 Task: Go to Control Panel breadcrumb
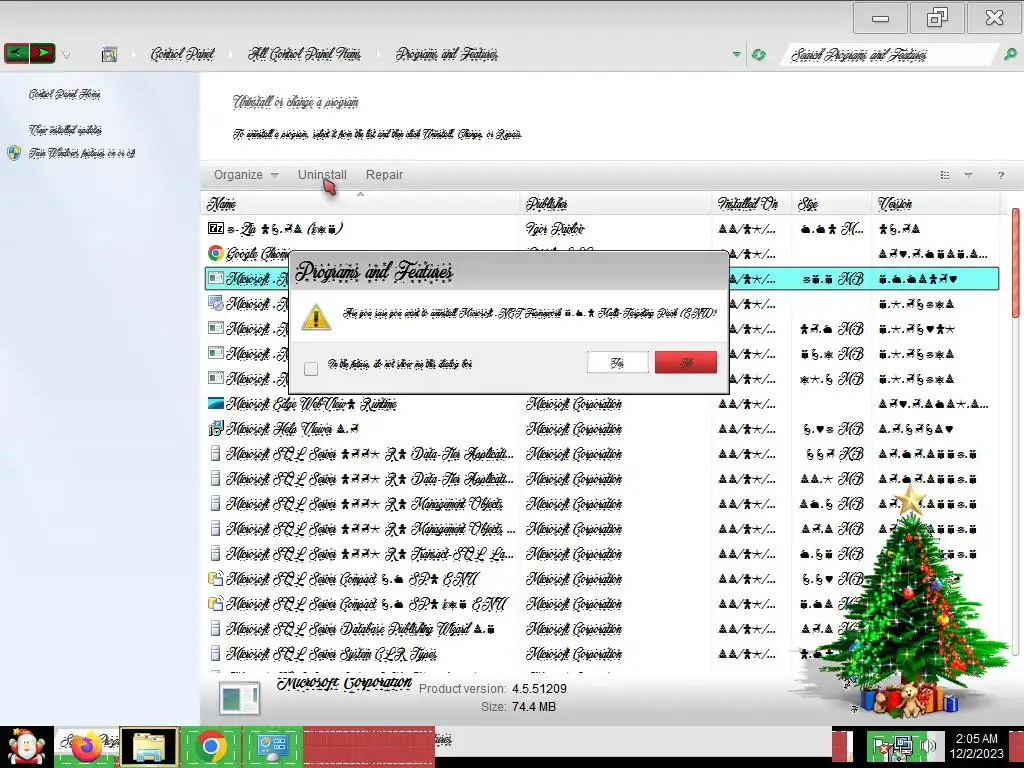(182, 54)
